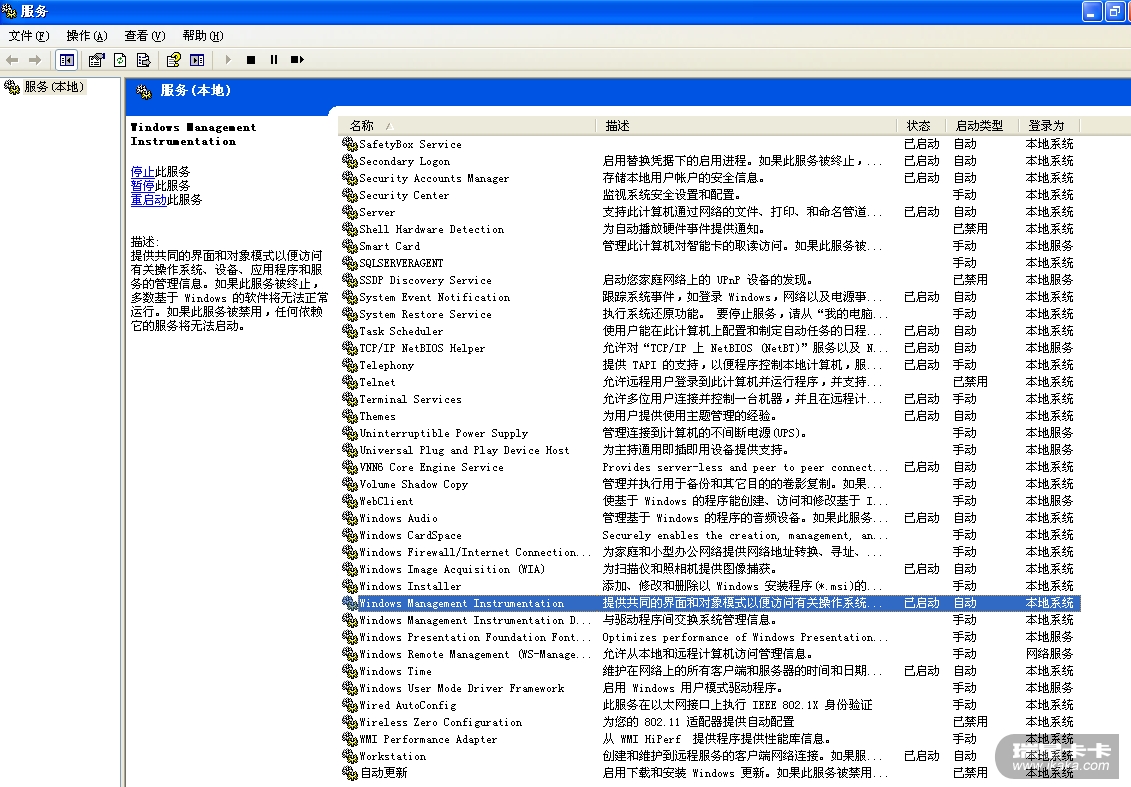Viewport: 1131px width, 787px height.
Task: Click the Services title bar icon
Action: click(9, 11)
